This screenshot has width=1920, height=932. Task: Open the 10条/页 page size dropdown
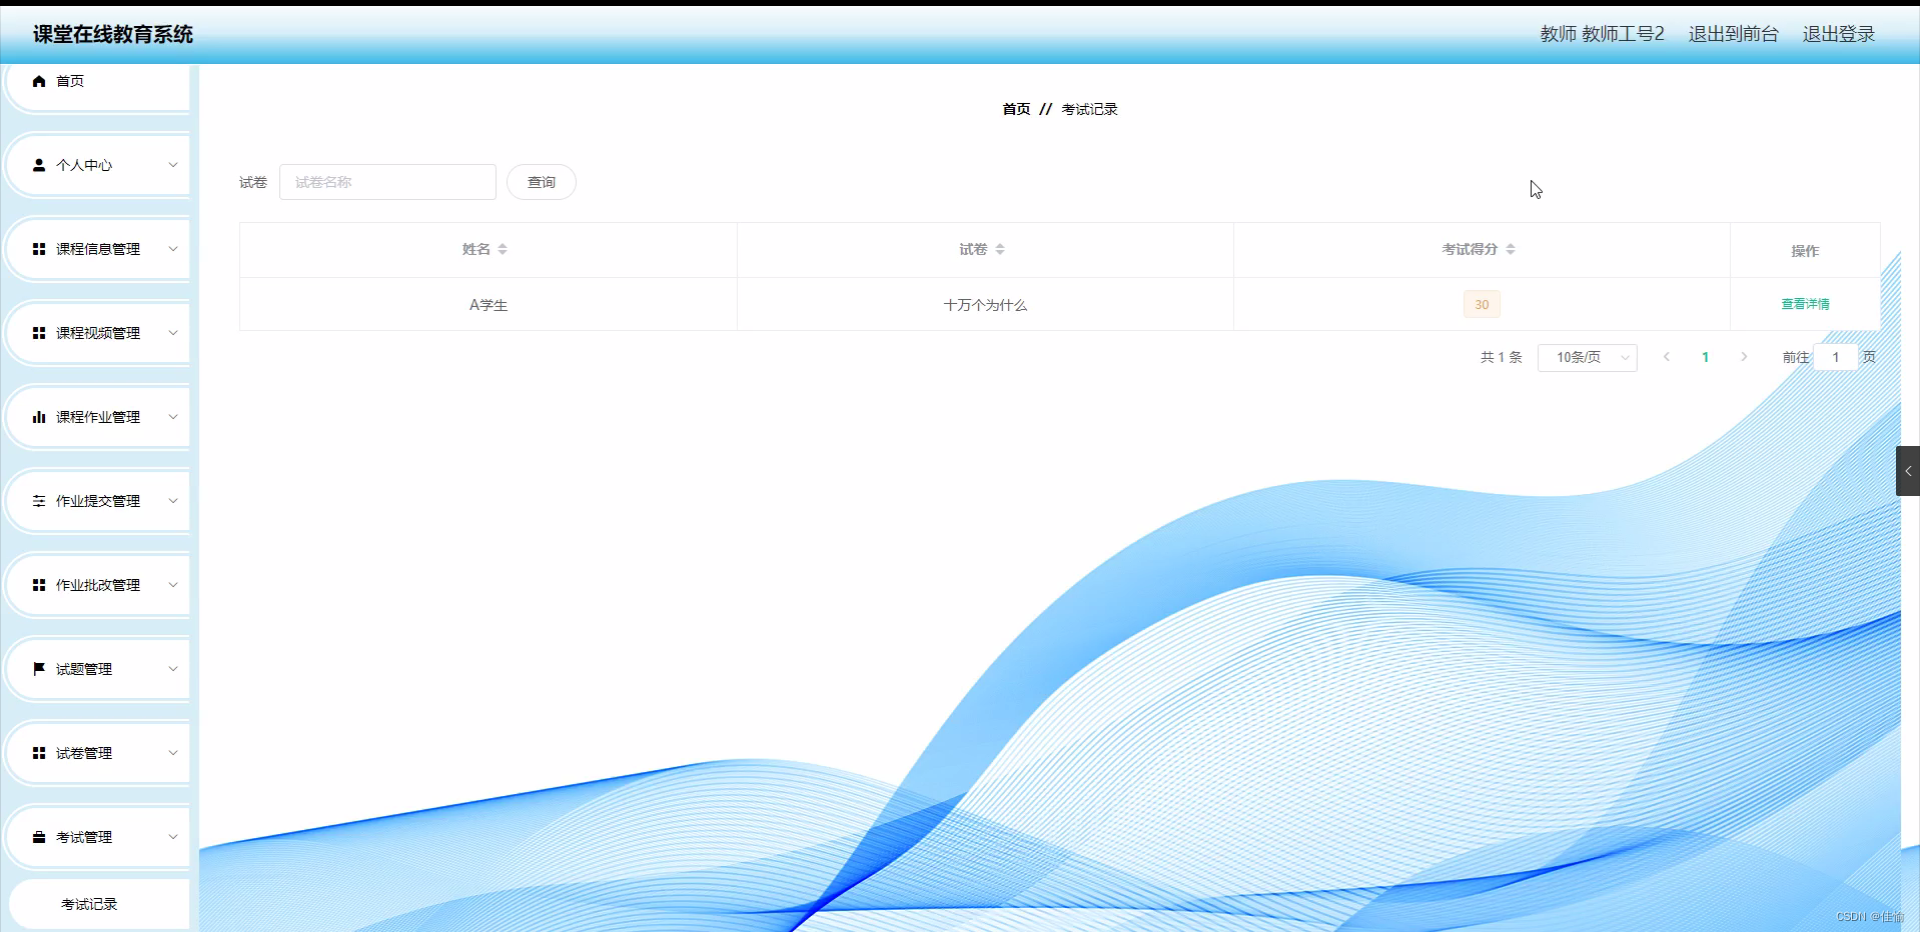point(1586,357)
